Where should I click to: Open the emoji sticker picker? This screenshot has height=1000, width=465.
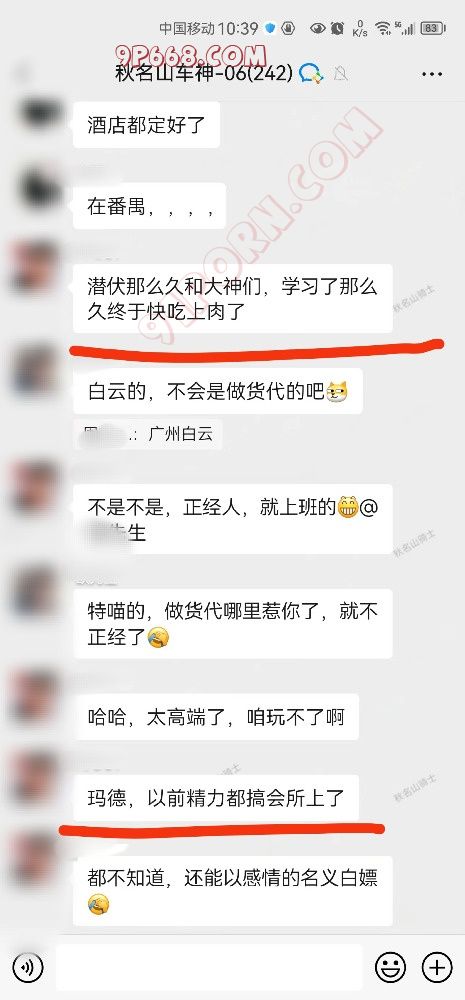[x=390, y=967]
